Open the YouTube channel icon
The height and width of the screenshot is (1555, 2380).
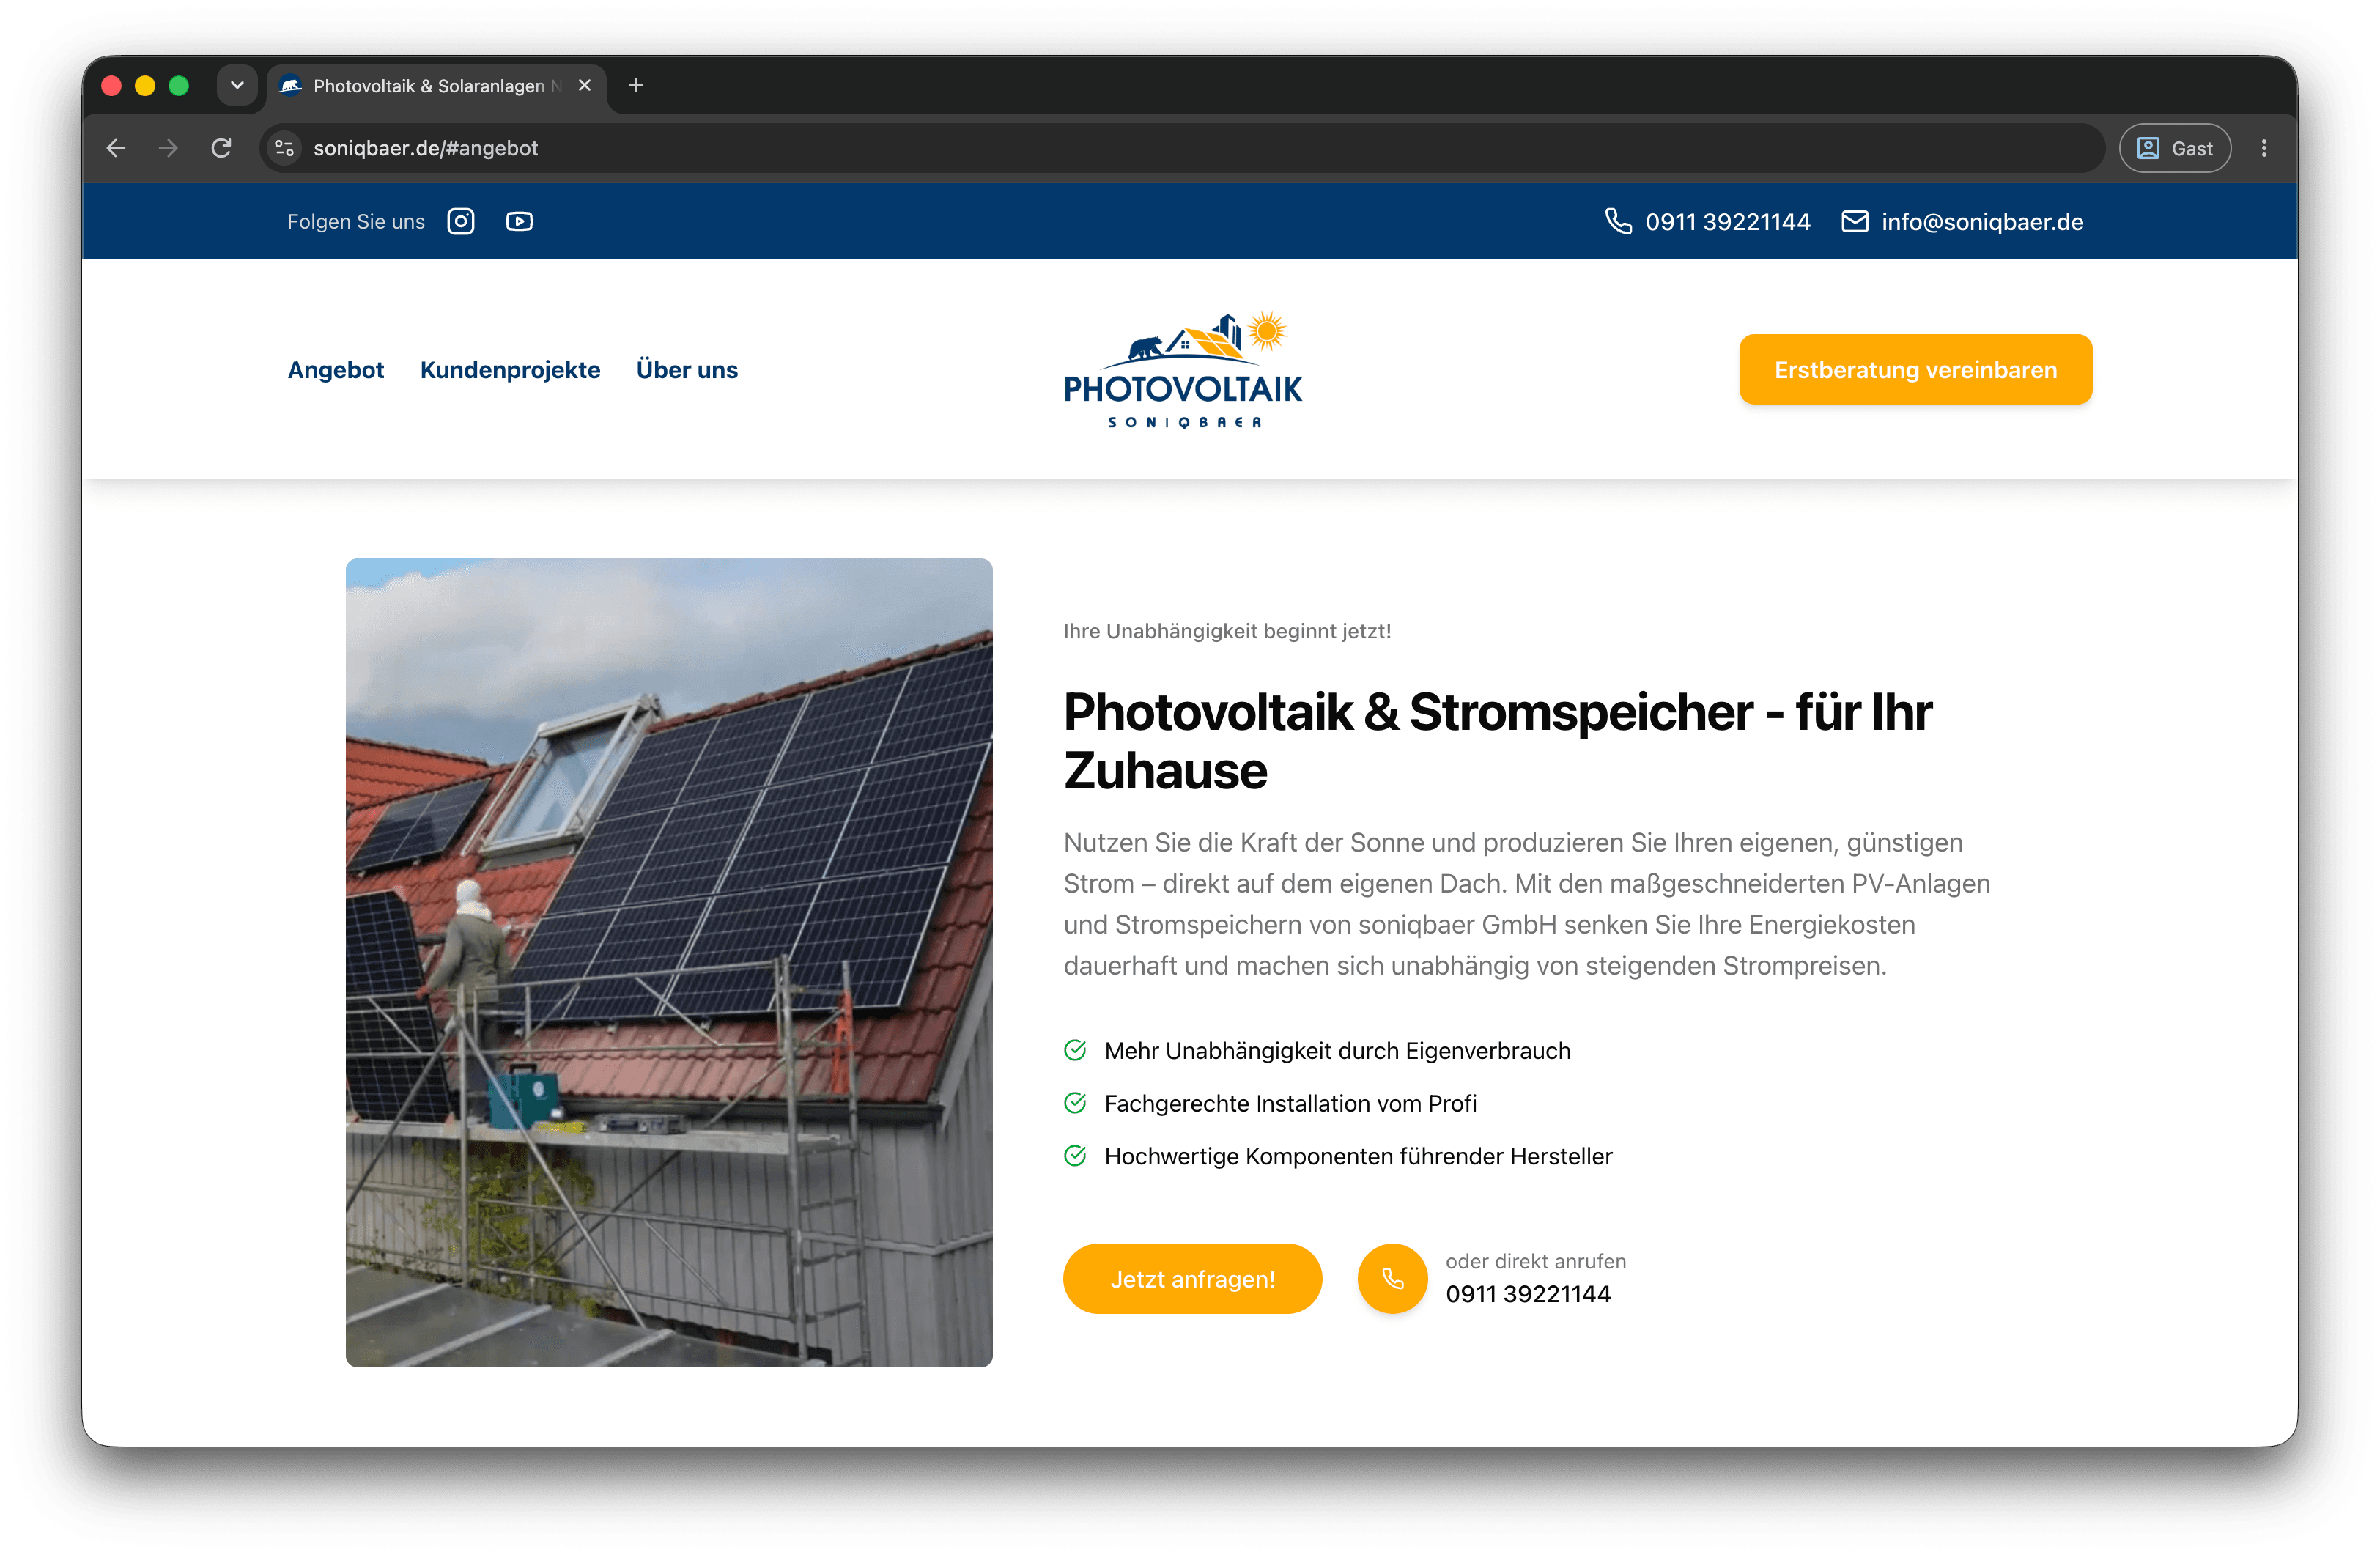[x=519, y=221]
